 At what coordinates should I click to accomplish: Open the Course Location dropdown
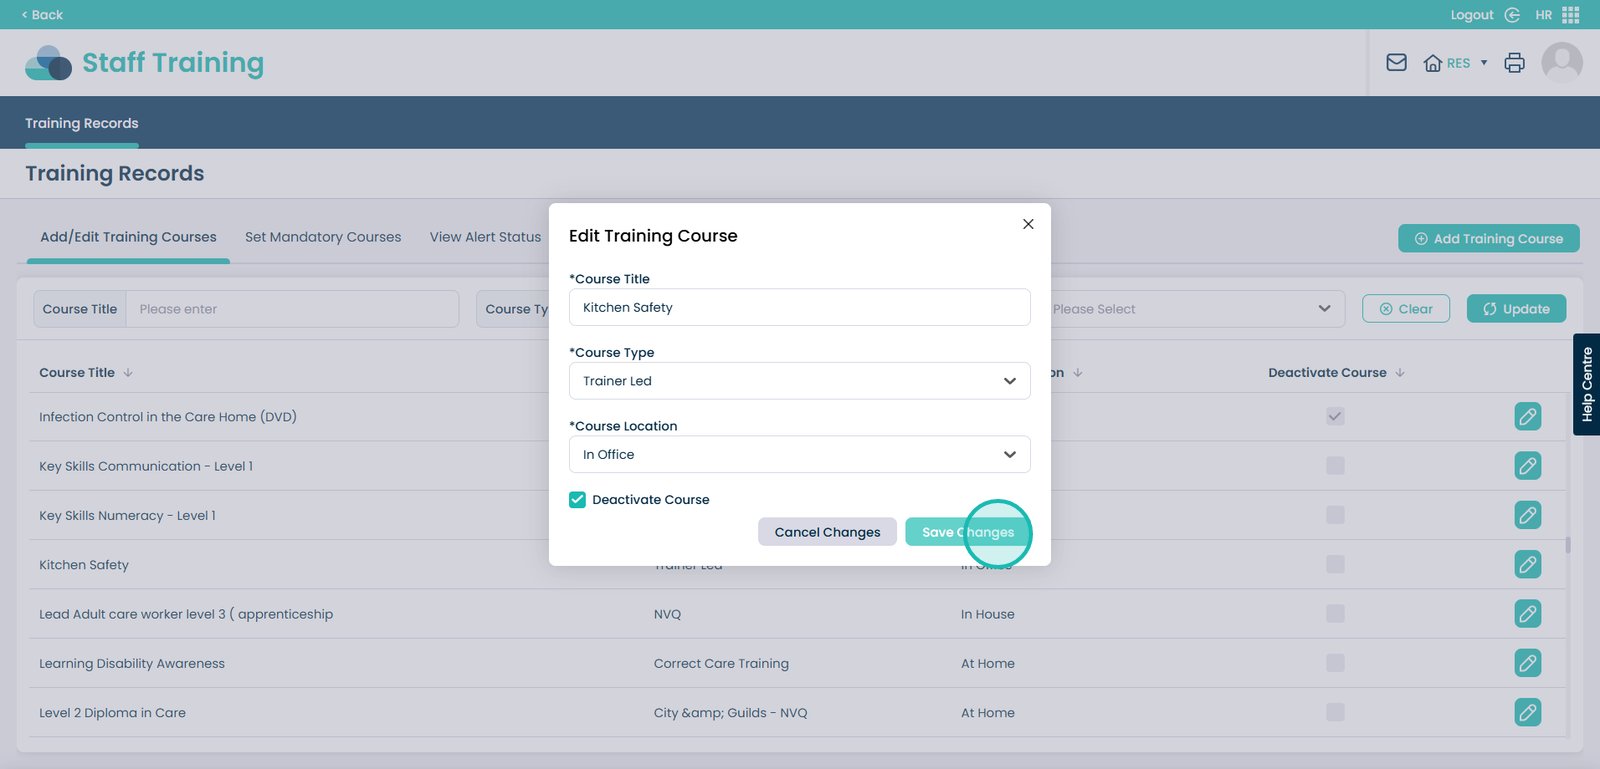pos(799,455)
